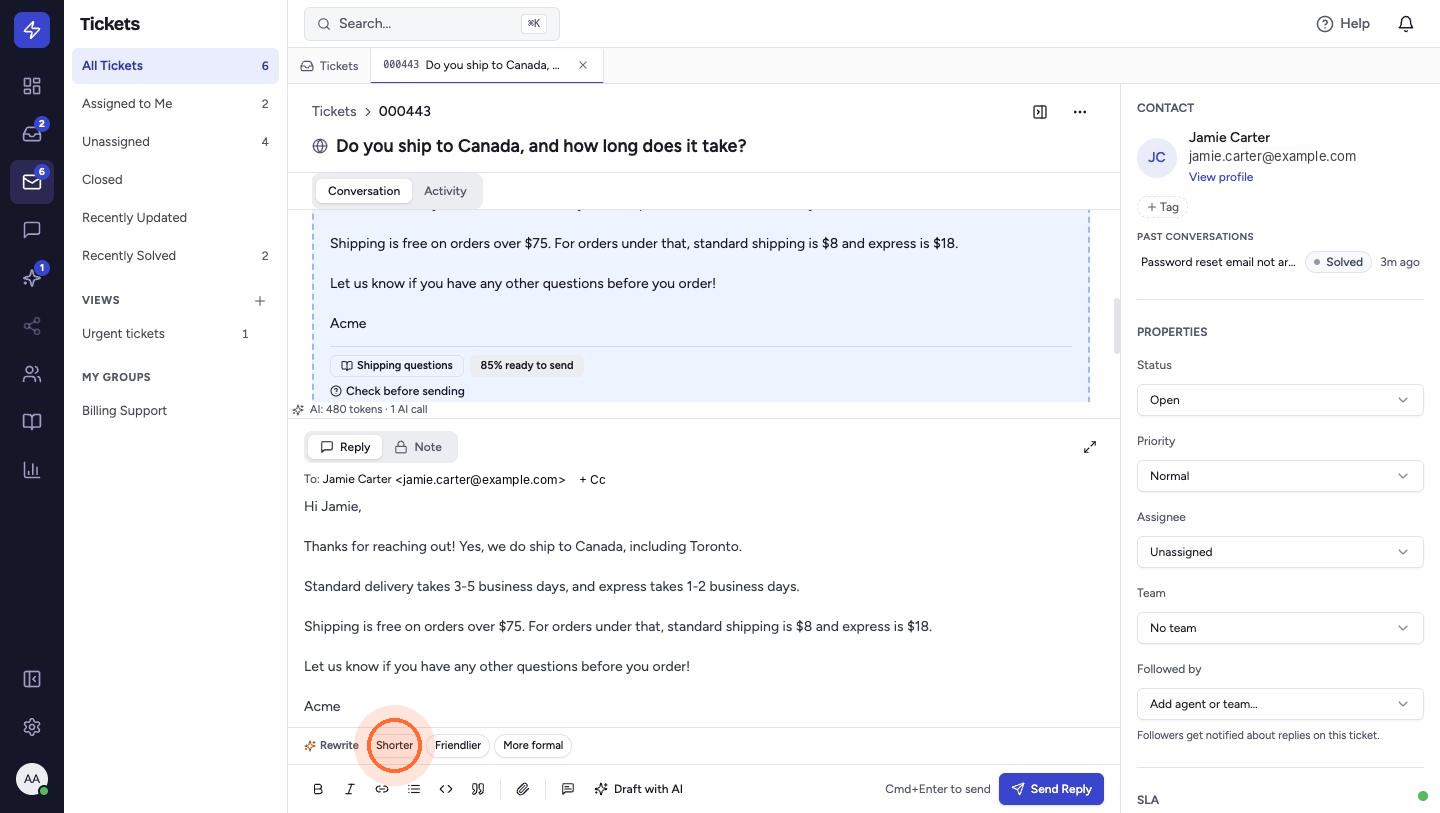Insert a block quote
Image resolution: width=1440 pixels, height=813 pixels.
478,789
